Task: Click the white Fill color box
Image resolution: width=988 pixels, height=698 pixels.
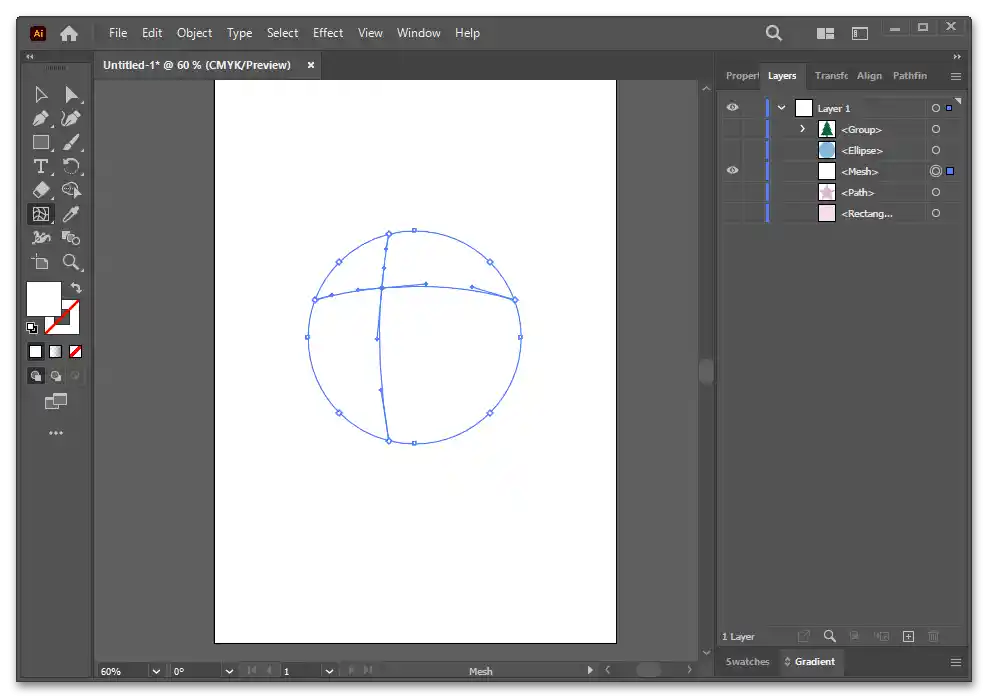Action: coord(43,298)
